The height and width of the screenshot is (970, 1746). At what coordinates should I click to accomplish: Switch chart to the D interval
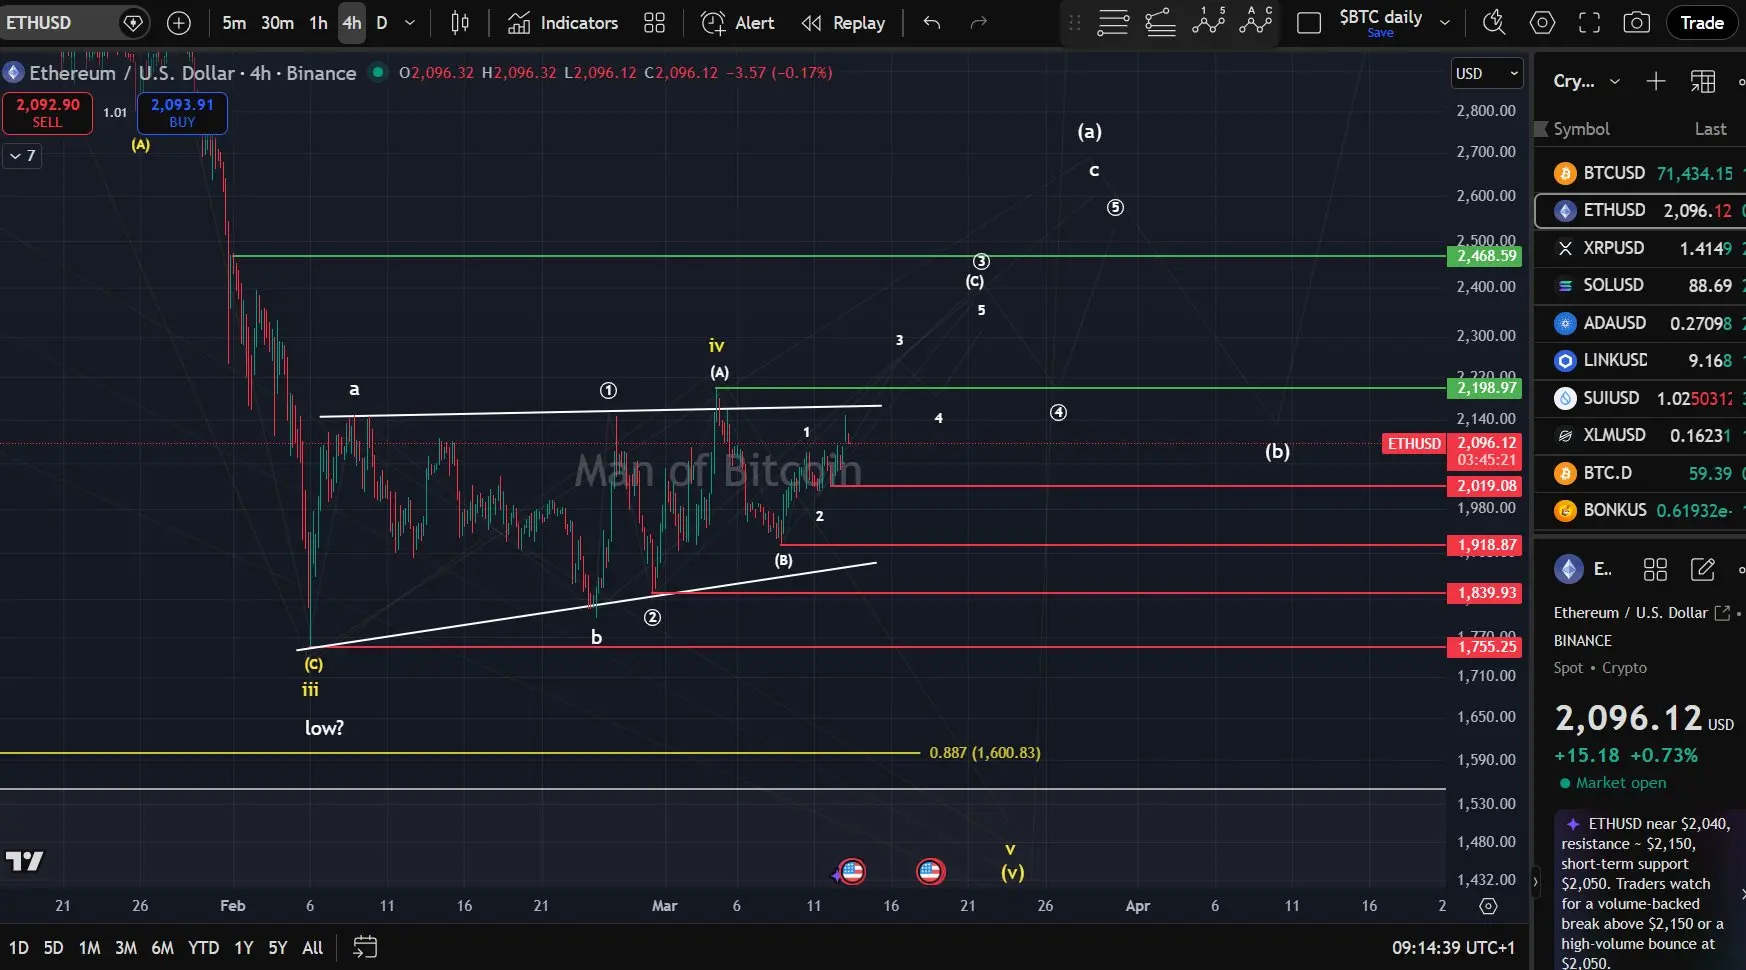tap(382, 23)
